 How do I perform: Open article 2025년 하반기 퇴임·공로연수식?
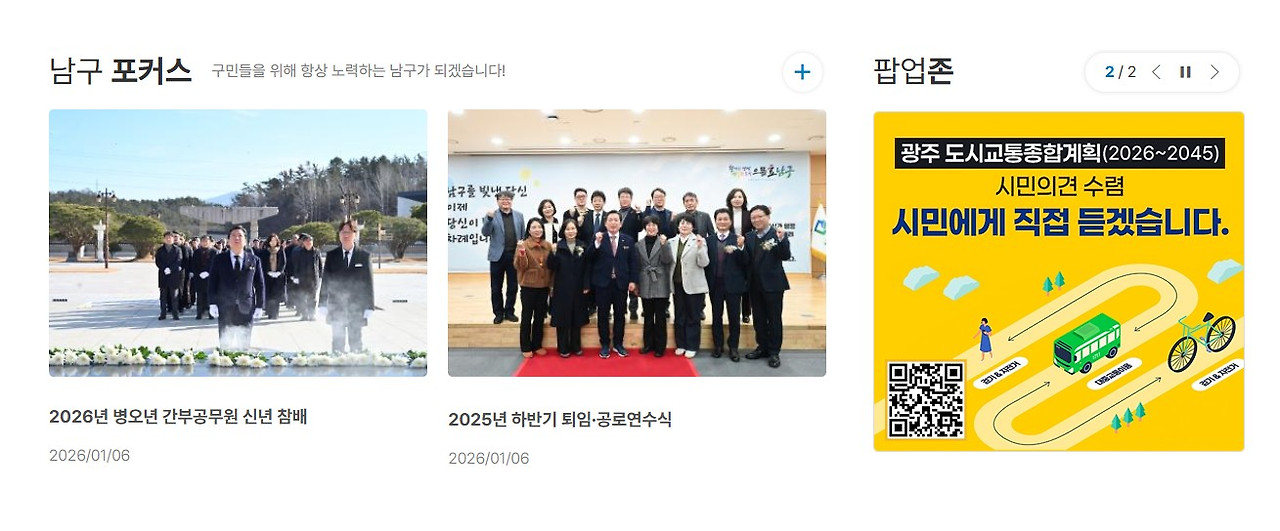tap(560, 419)
